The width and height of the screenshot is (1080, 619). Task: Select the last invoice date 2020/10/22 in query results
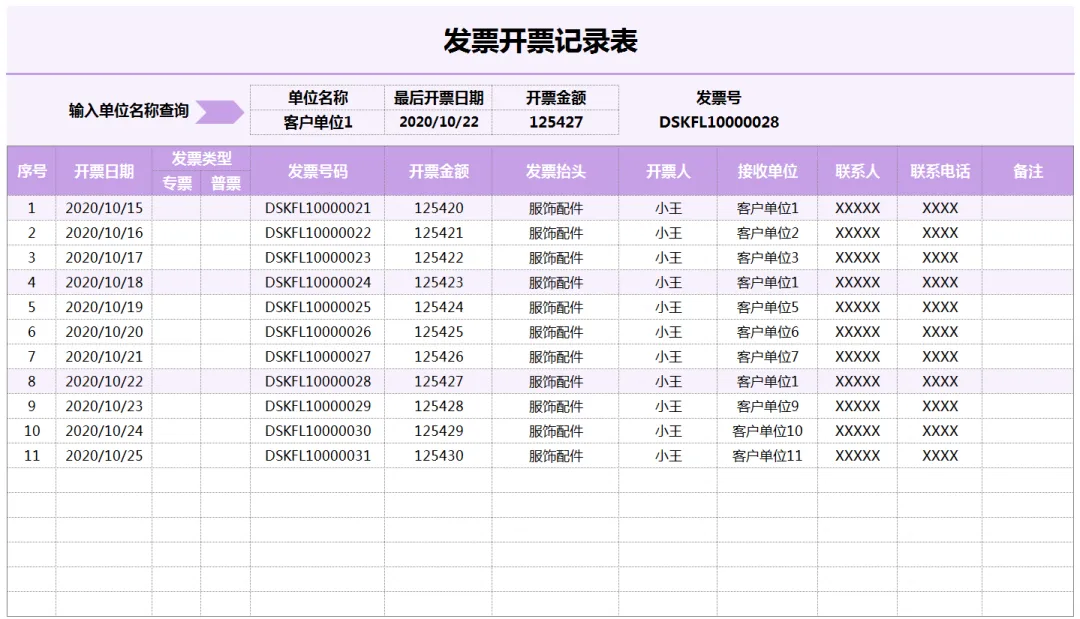tap(439, 123)
